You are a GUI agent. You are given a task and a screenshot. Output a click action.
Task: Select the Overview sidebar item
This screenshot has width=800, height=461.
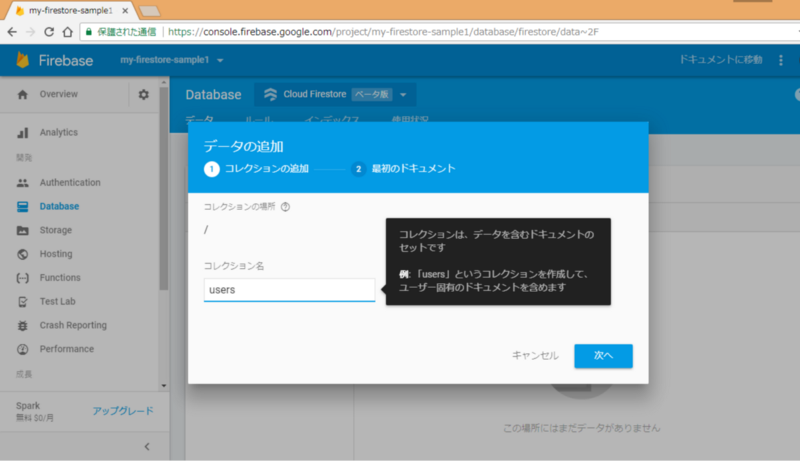pos(59,94)
